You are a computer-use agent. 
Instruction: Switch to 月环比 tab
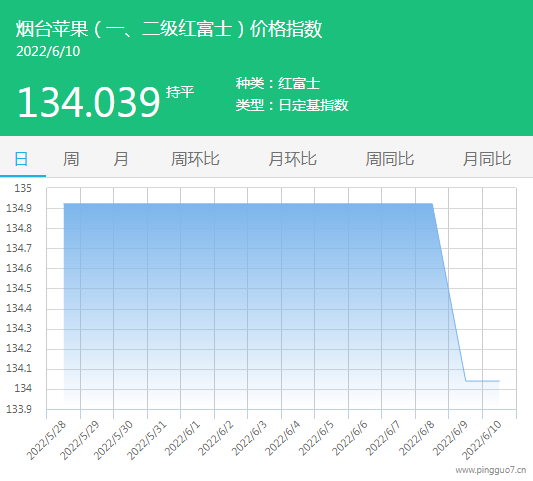[x=292, y=159]
